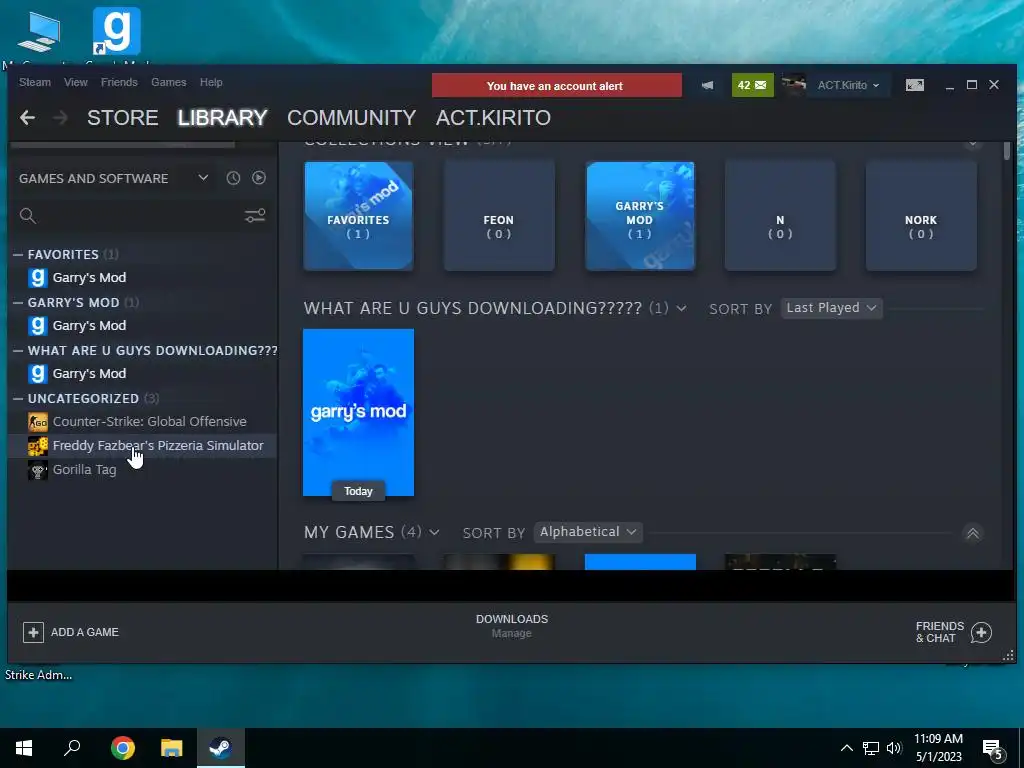
Task: Select Garry's Mod under What Are U Guys Downloading
Action: coord(89,374)
